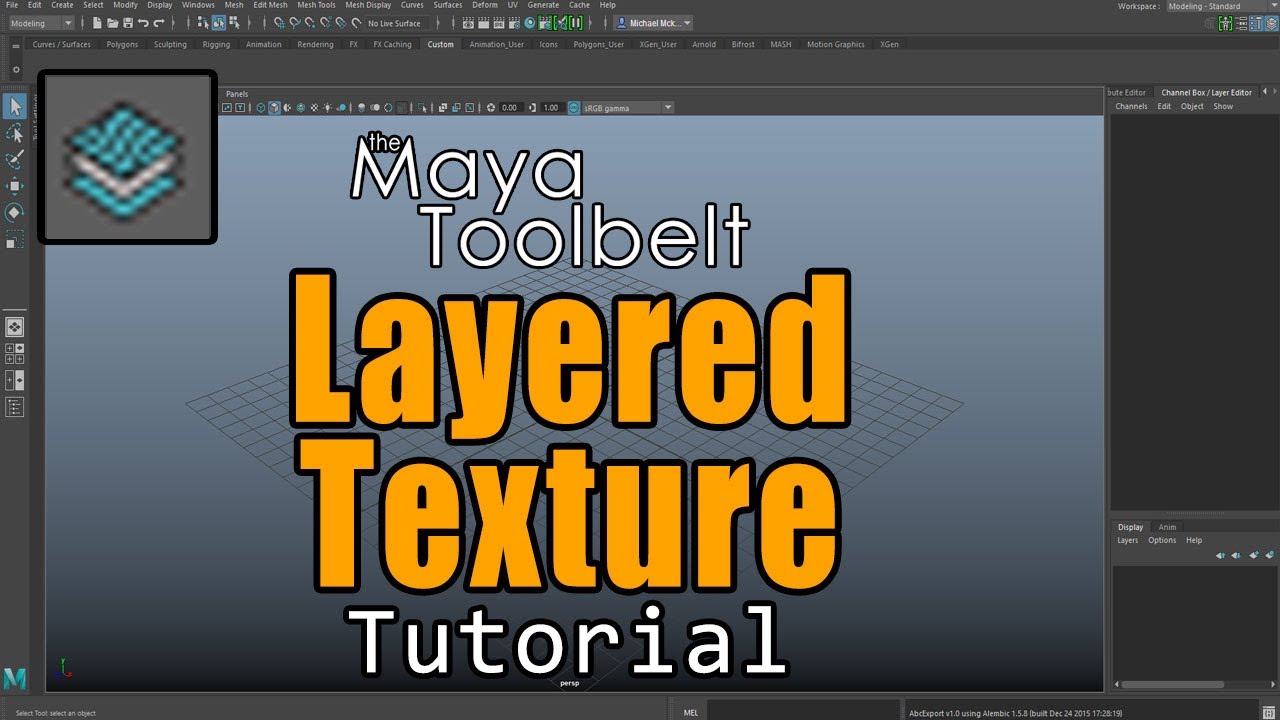
Task: Toggle Select by object type mode
Action: (218, 23)
